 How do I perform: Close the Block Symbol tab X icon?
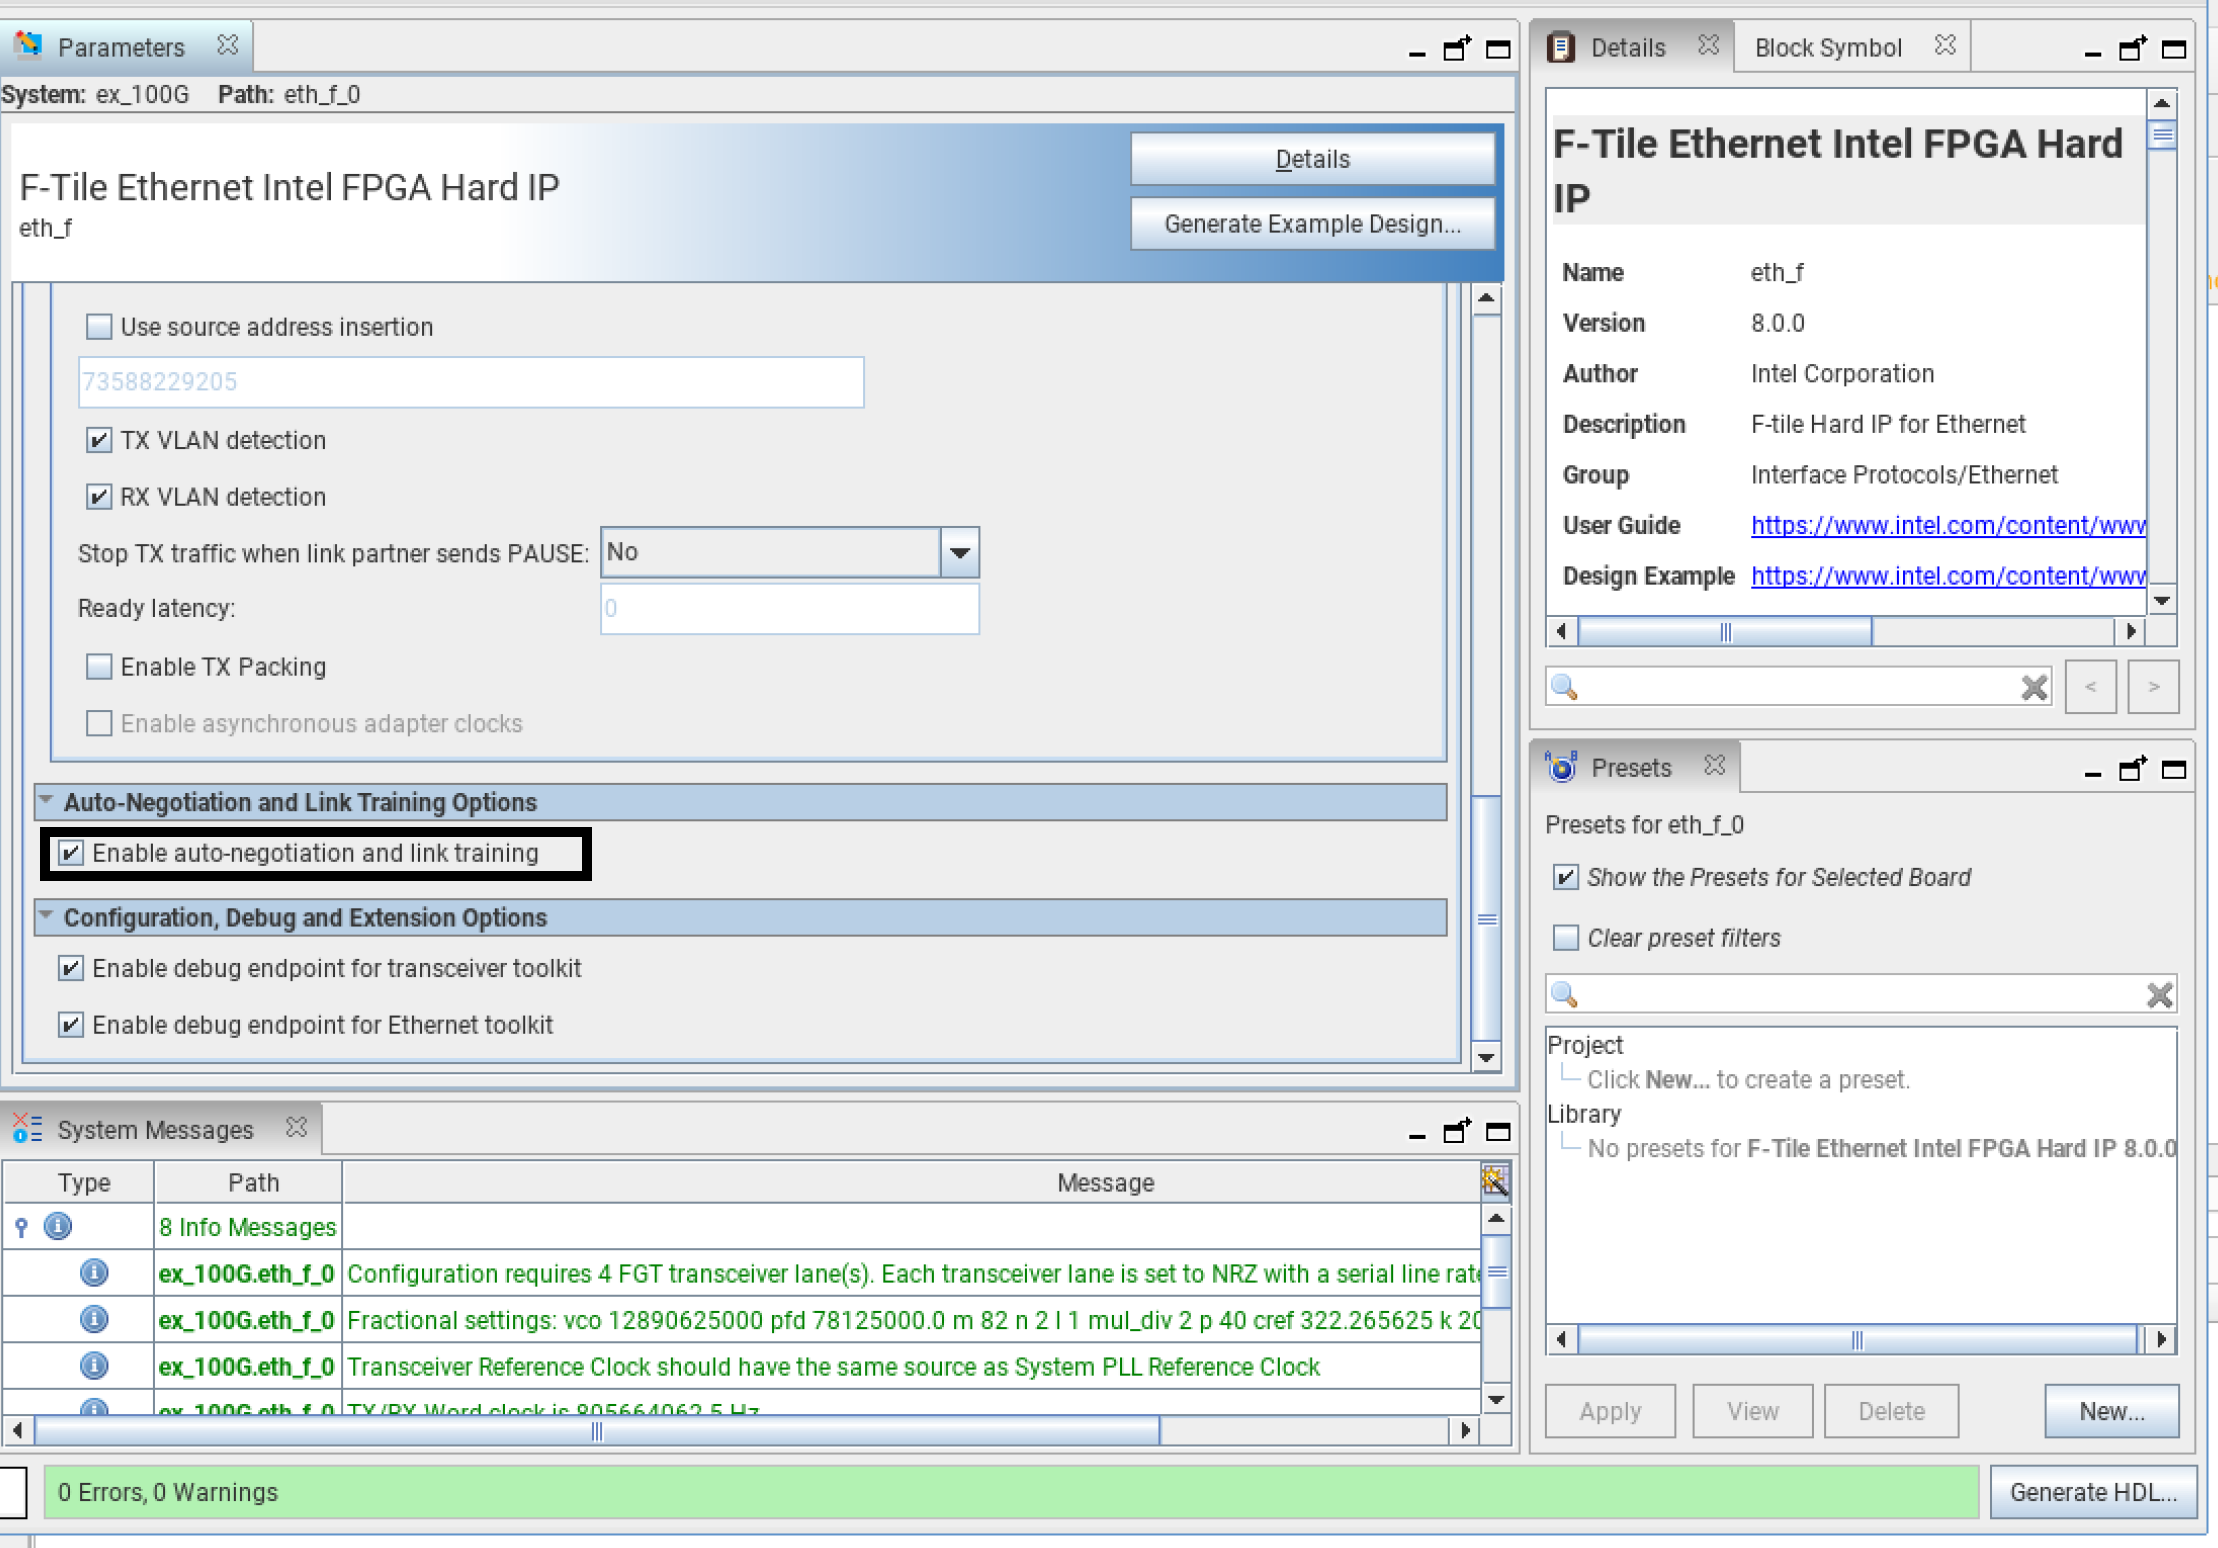(x=1944, y=46)
